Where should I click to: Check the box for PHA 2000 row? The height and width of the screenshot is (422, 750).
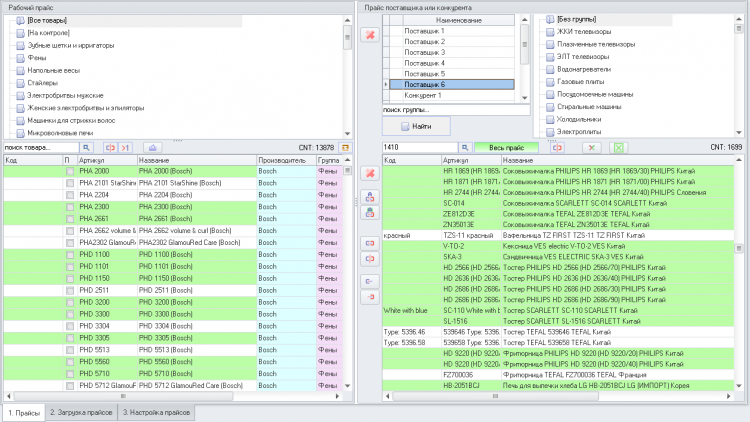[69, 171]
